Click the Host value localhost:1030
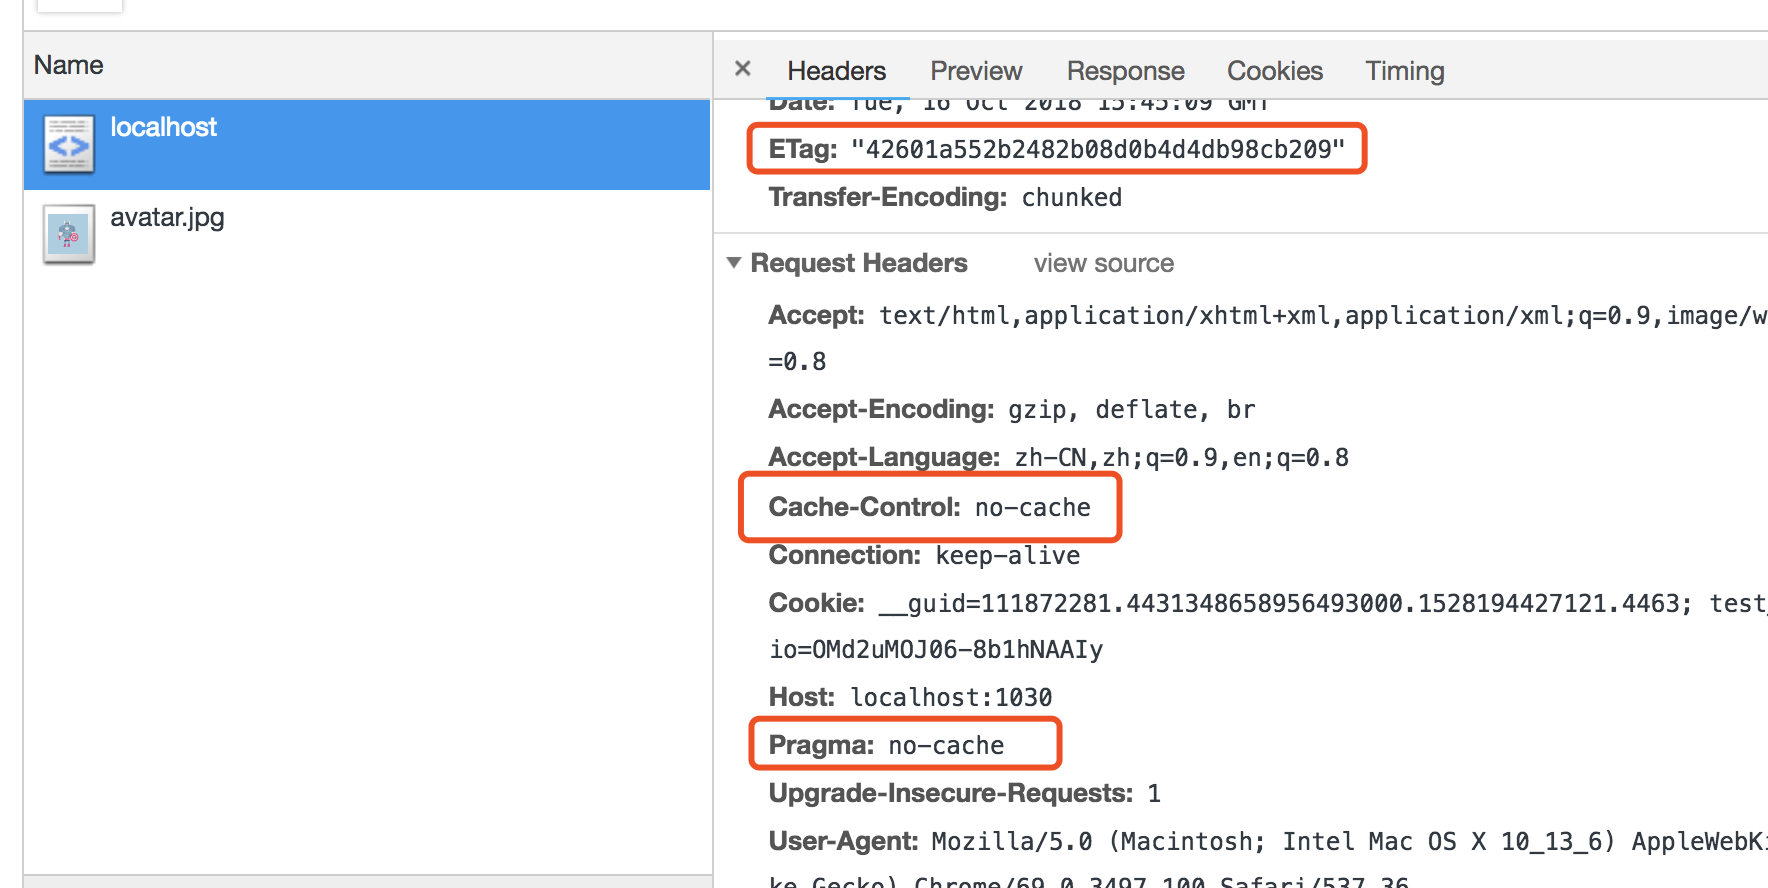 point(950,697)
